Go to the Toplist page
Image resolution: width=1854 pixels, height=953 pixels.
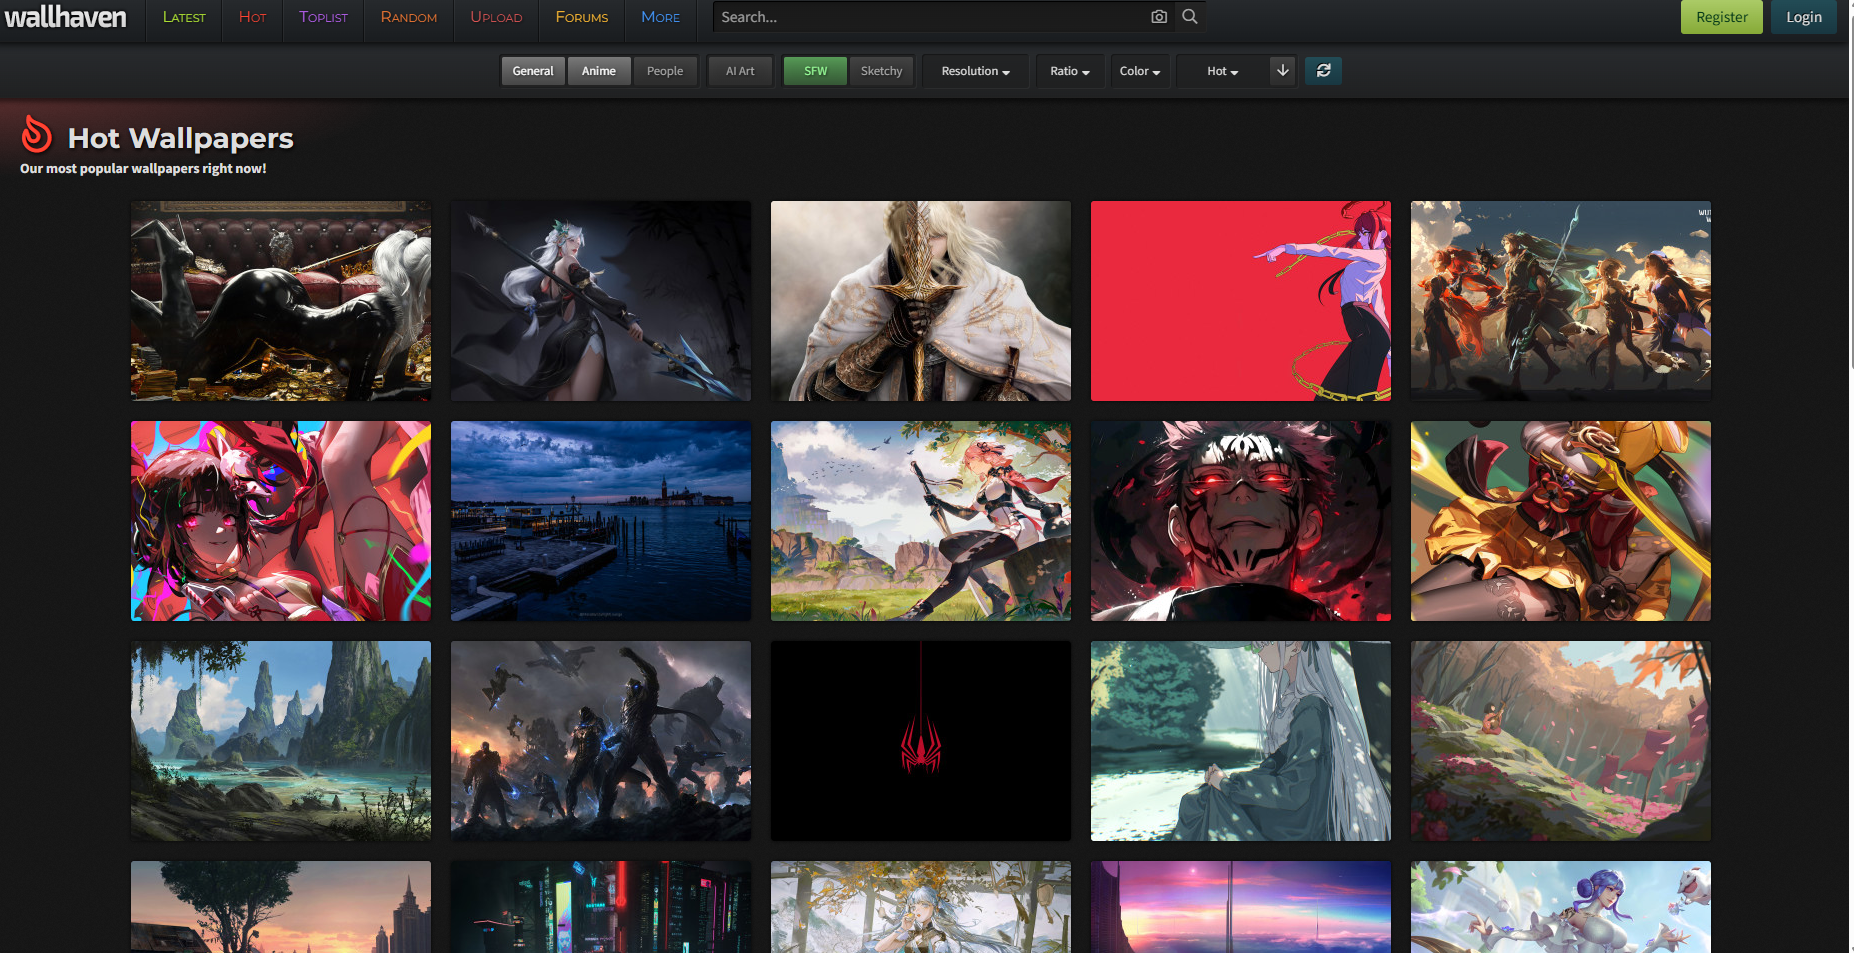[x=323, y=17]
